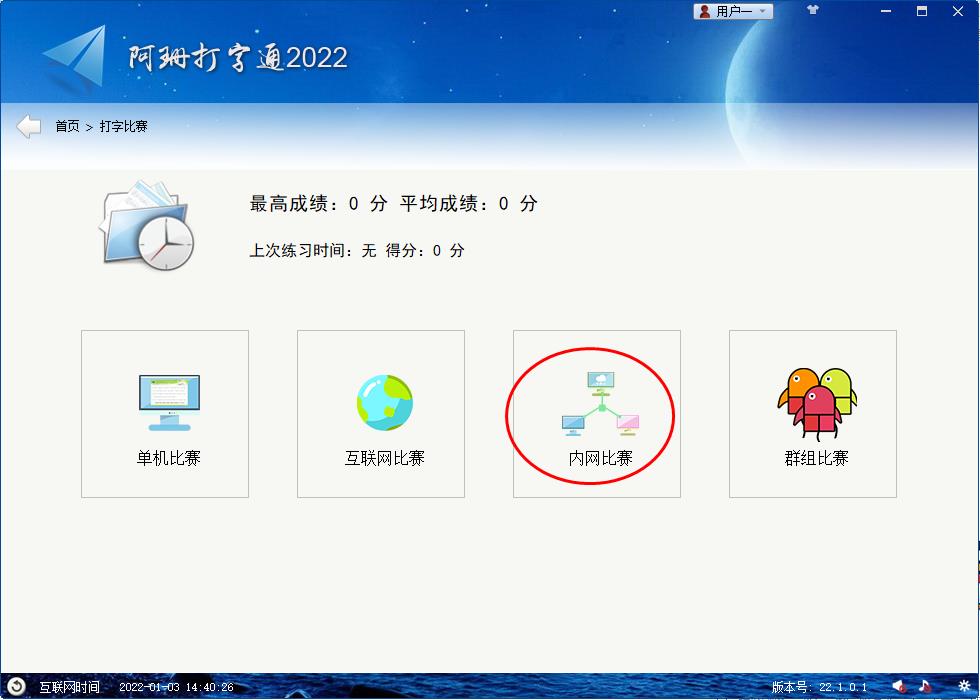Viewport: 980px width, 700px height.
Task: Open the 内网比赛 intranet competition
Action: coord(597,414)
